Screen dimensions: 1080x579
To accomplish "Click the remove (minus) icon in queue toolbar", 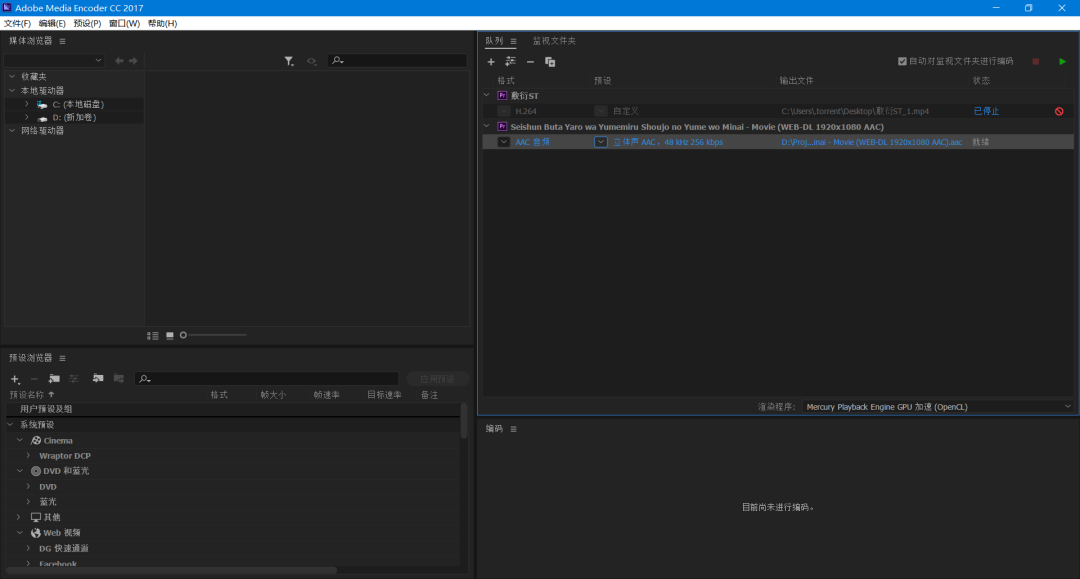I will (x=530, y=62).
